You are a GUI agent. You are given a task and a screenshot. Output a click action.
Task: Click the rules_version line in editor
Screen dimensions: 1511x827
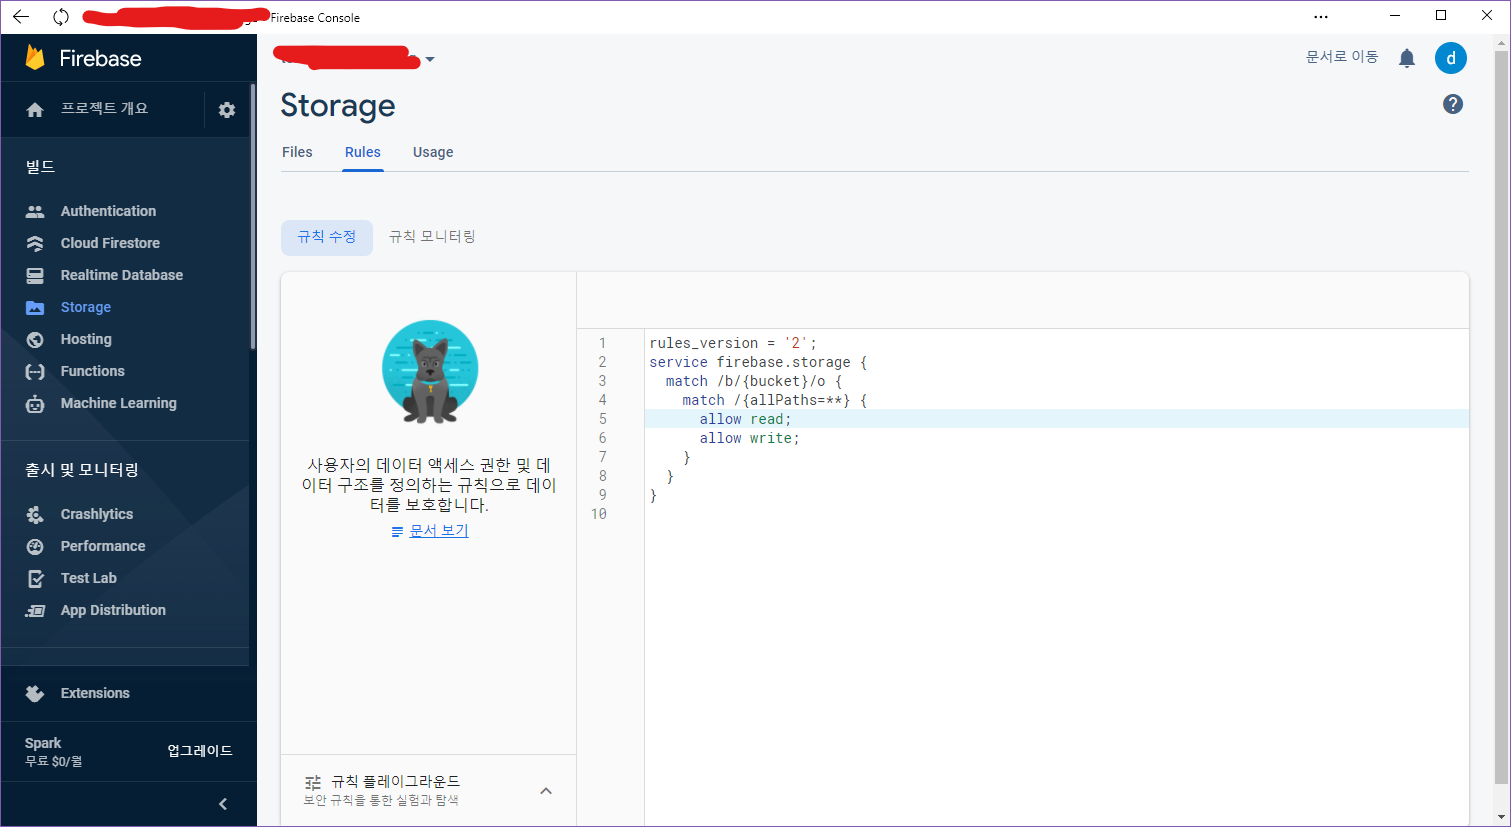point(733,343)
